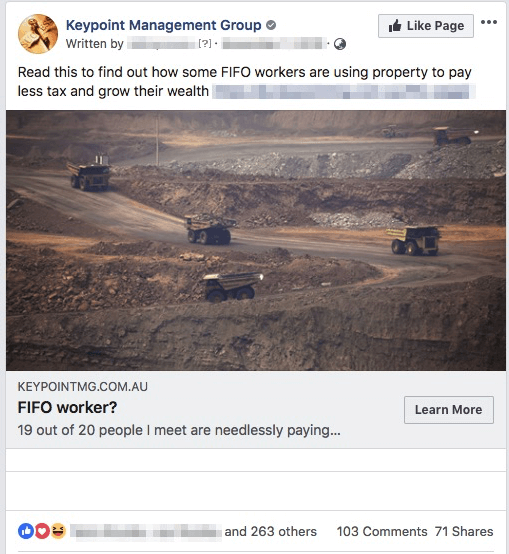Viewport: 509px width, 554px height.
Task: Click the Learn More button
Action: coord(449,410)
